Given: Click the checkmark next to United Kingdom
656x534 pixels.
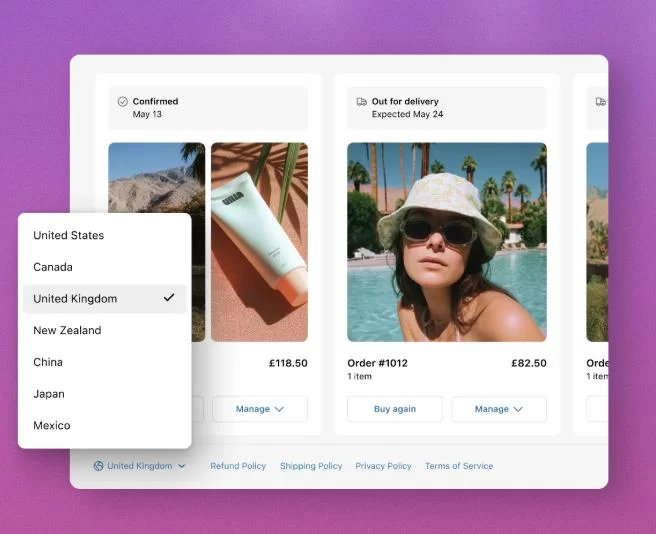Looking at the screenshot, I should pos(169,298).
